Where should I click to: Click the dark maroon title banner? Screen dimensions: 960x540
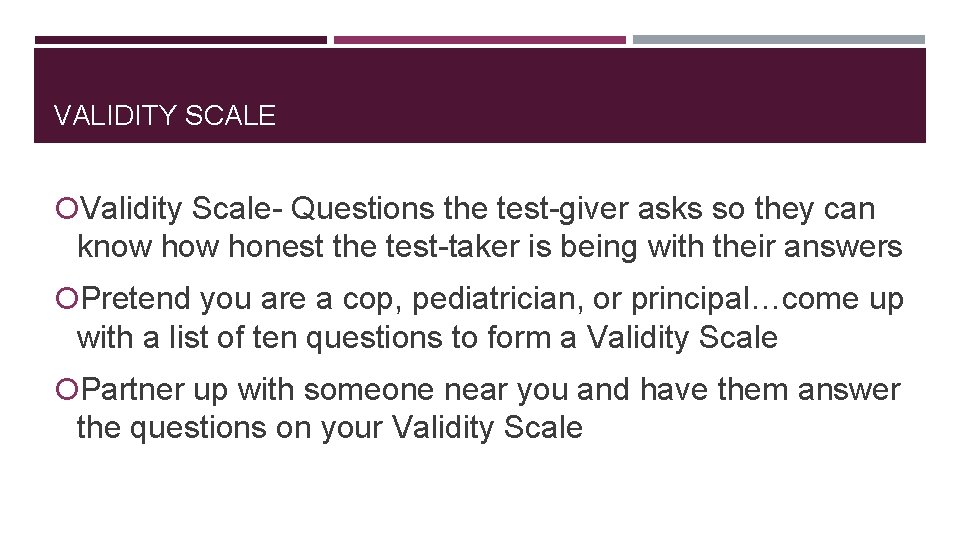point(480,96)
